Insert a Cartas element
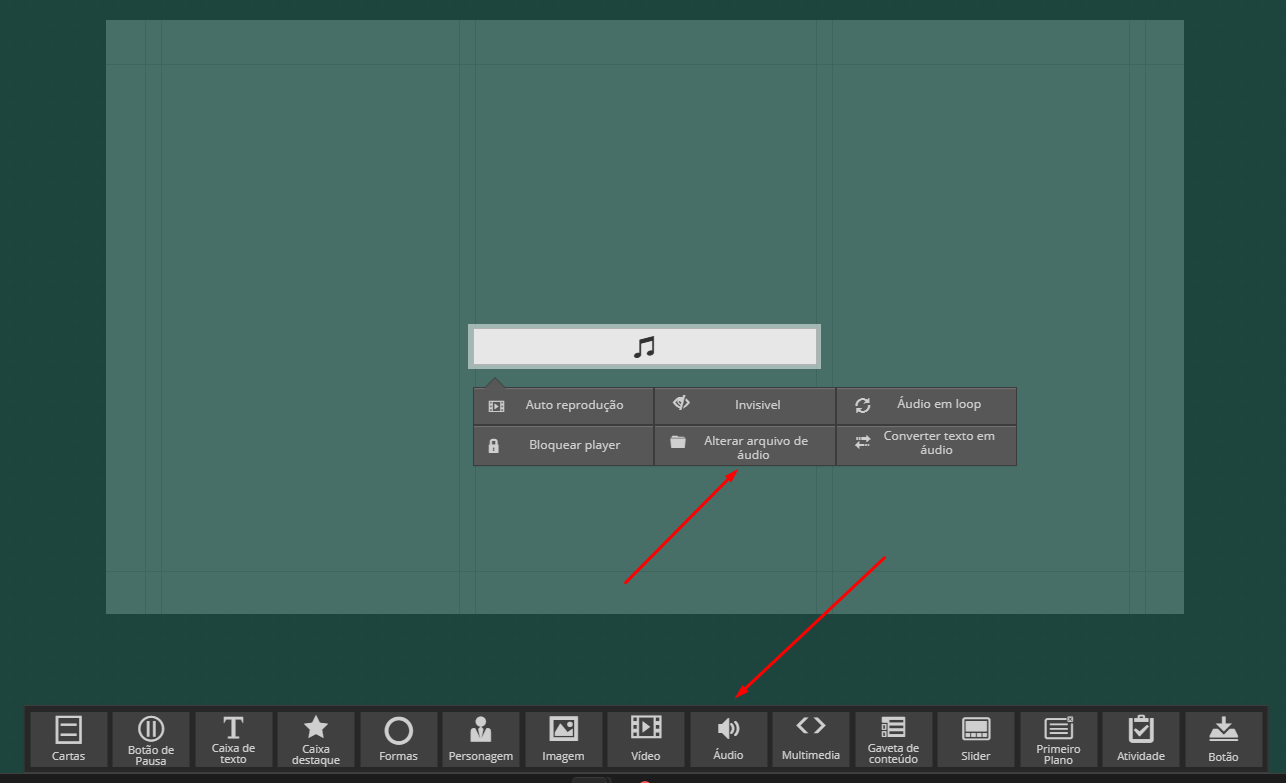Image resolution: width=1286 pixels, height=783 pixels. (x=68, y=739)
